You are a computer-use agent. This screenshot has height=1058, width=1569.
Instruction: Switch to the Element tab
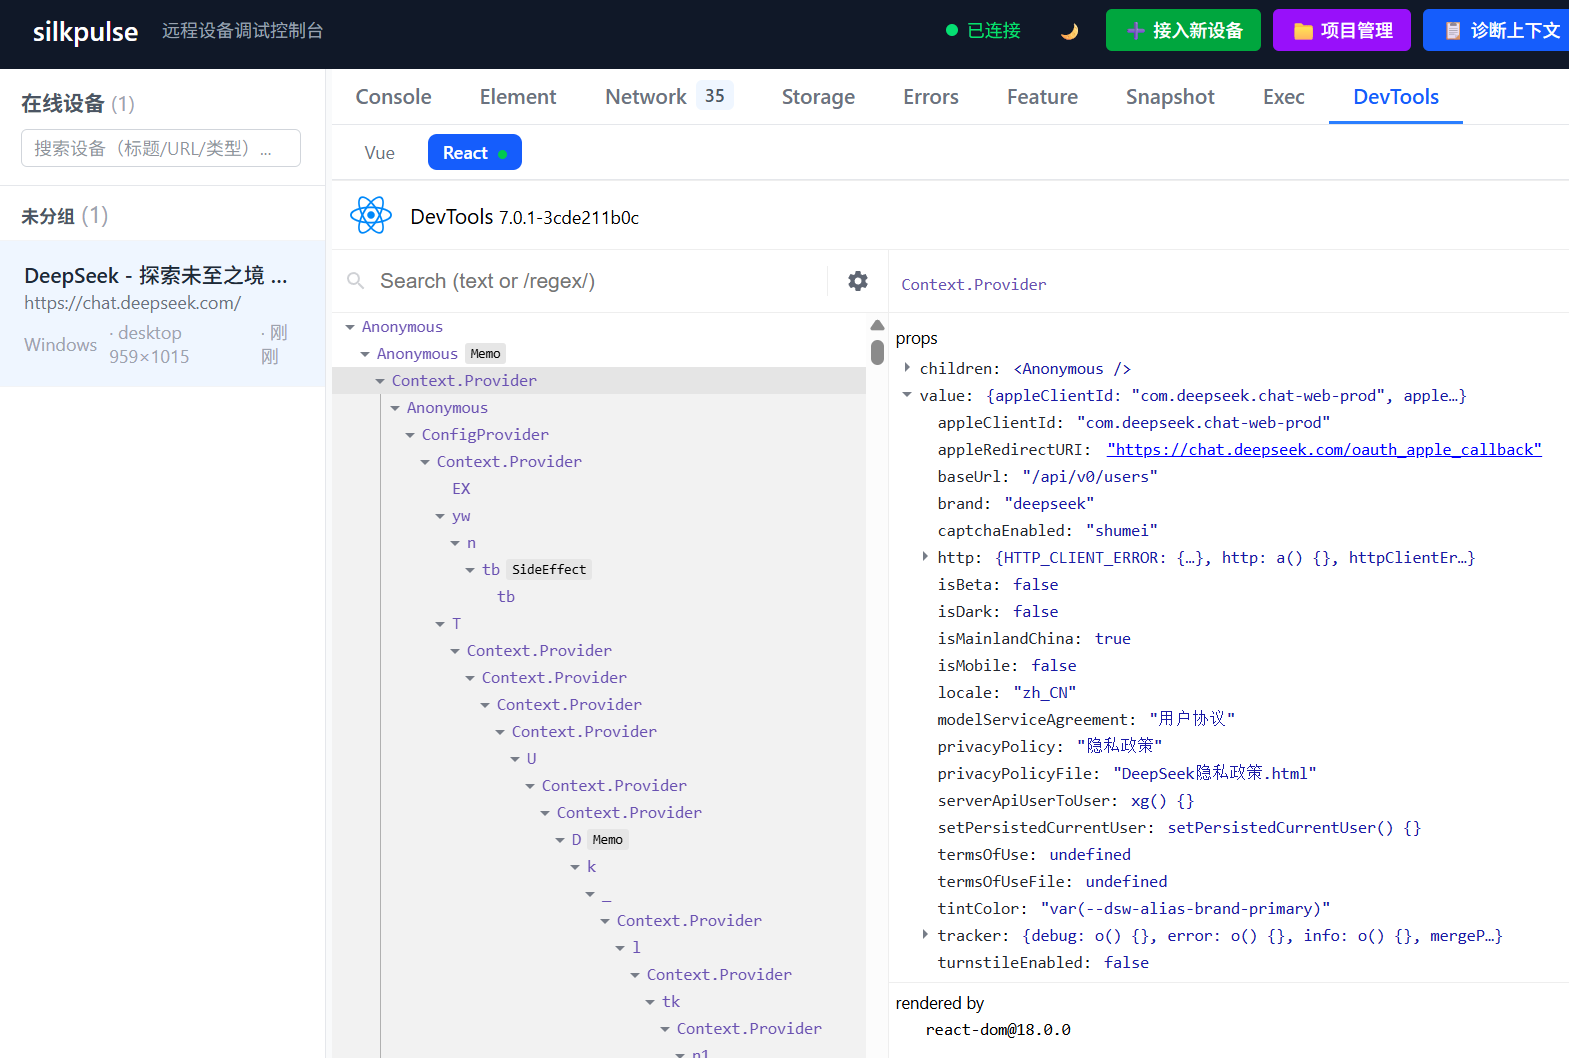coord(518,97)
